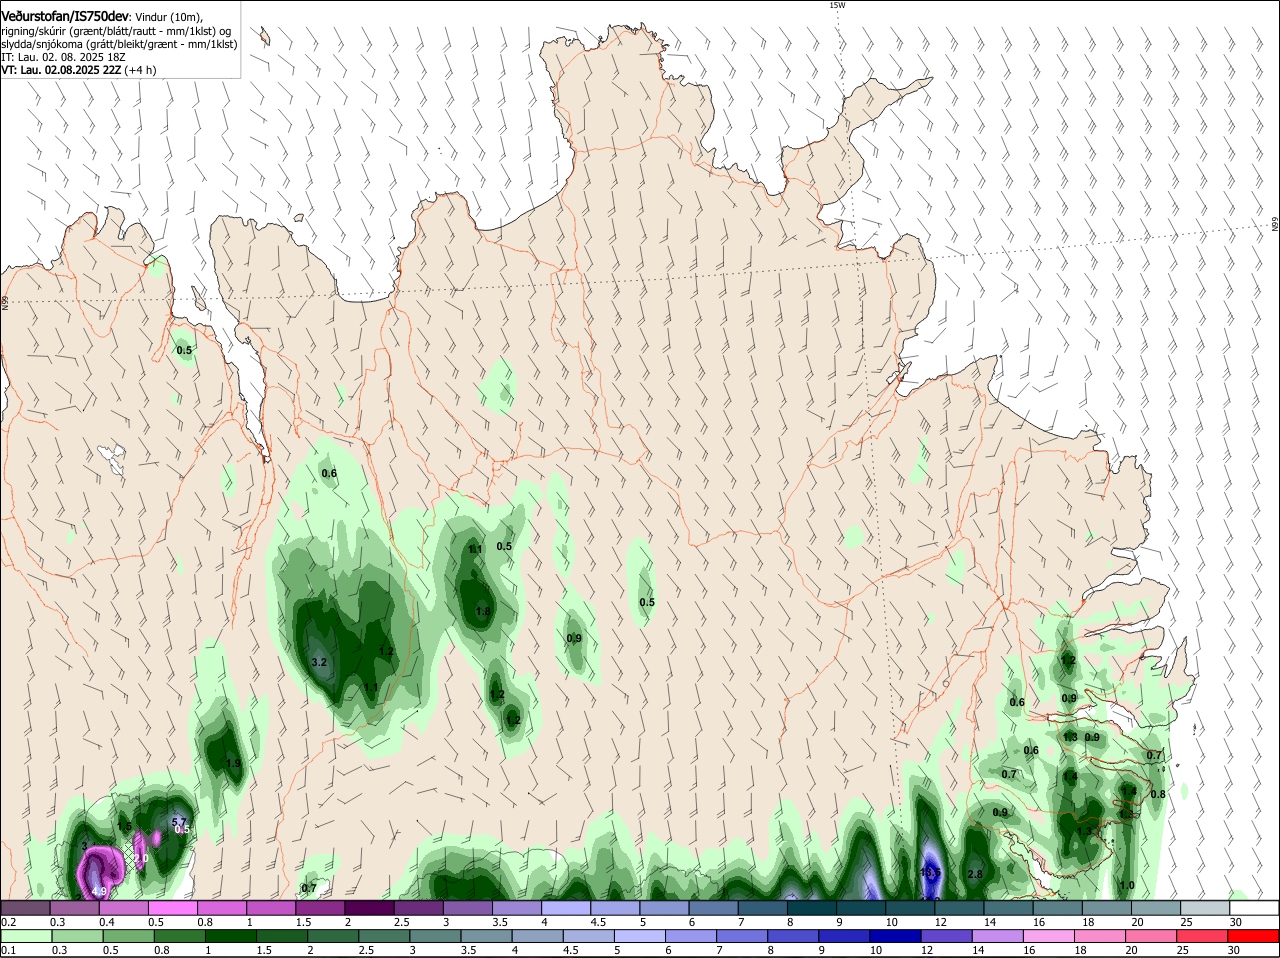This screenshot has width=1280, height=958.
Task: Pick the darkest green swatch labeled 1 in the bottom legend row
Action: [x=231, y=936]
